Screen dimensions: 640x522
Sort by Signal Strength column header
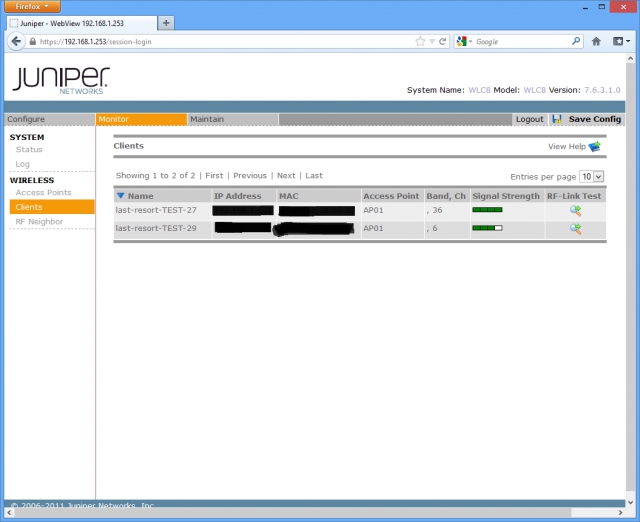506,196
